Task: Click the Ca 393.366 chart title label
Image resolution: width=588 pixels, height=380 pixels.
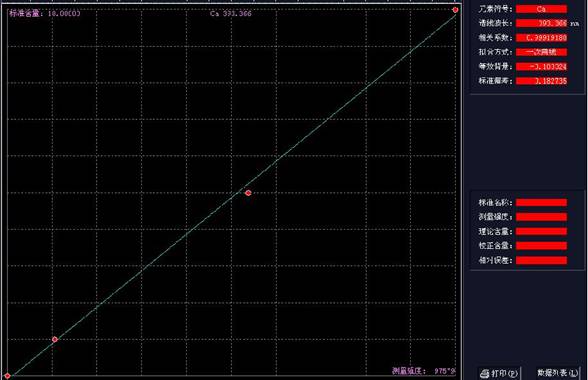Action: [x=231, y=14]
